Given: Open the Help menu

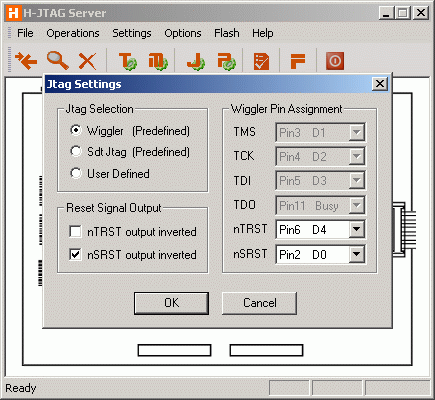Looking at the screenshot, I should [263, 33].
